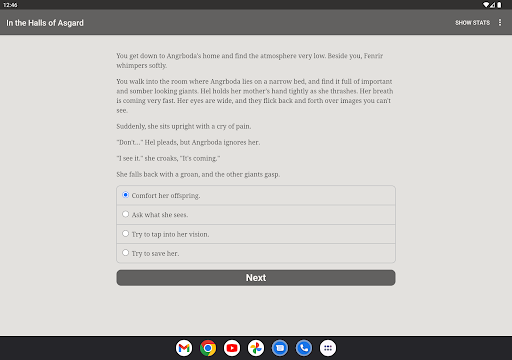The width and height of the screenshot is (512, 360).
Task: Click the clock in the status bar
Action: (x=10, y=5)
